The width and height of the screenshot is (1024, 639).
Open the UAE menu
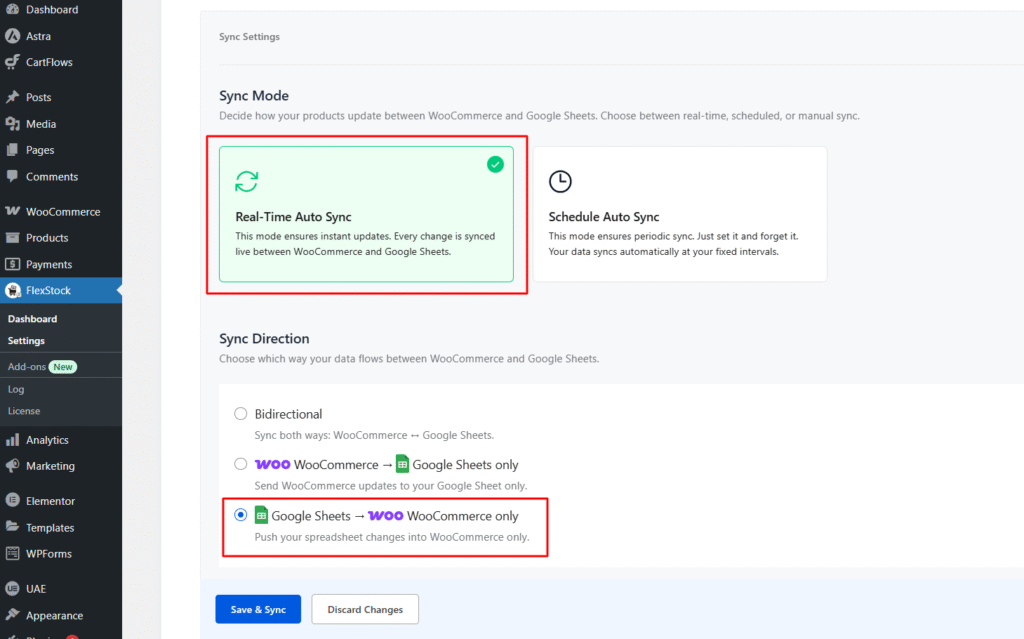click(61, 588)
